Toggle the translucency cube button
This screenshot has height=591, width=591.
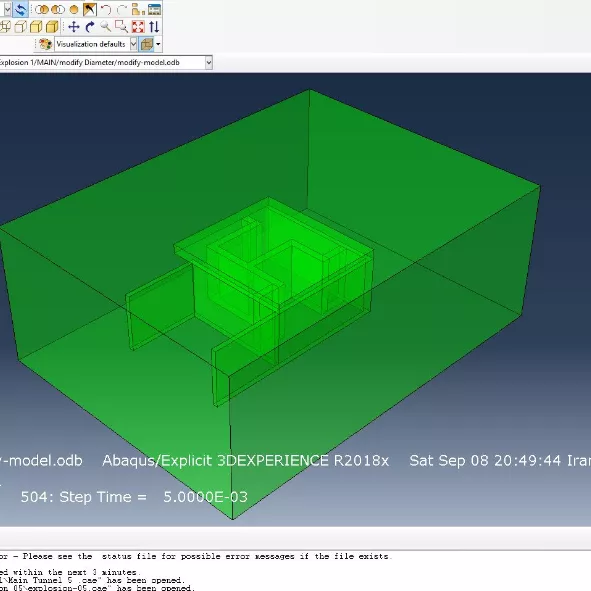(x=147, y=44)
